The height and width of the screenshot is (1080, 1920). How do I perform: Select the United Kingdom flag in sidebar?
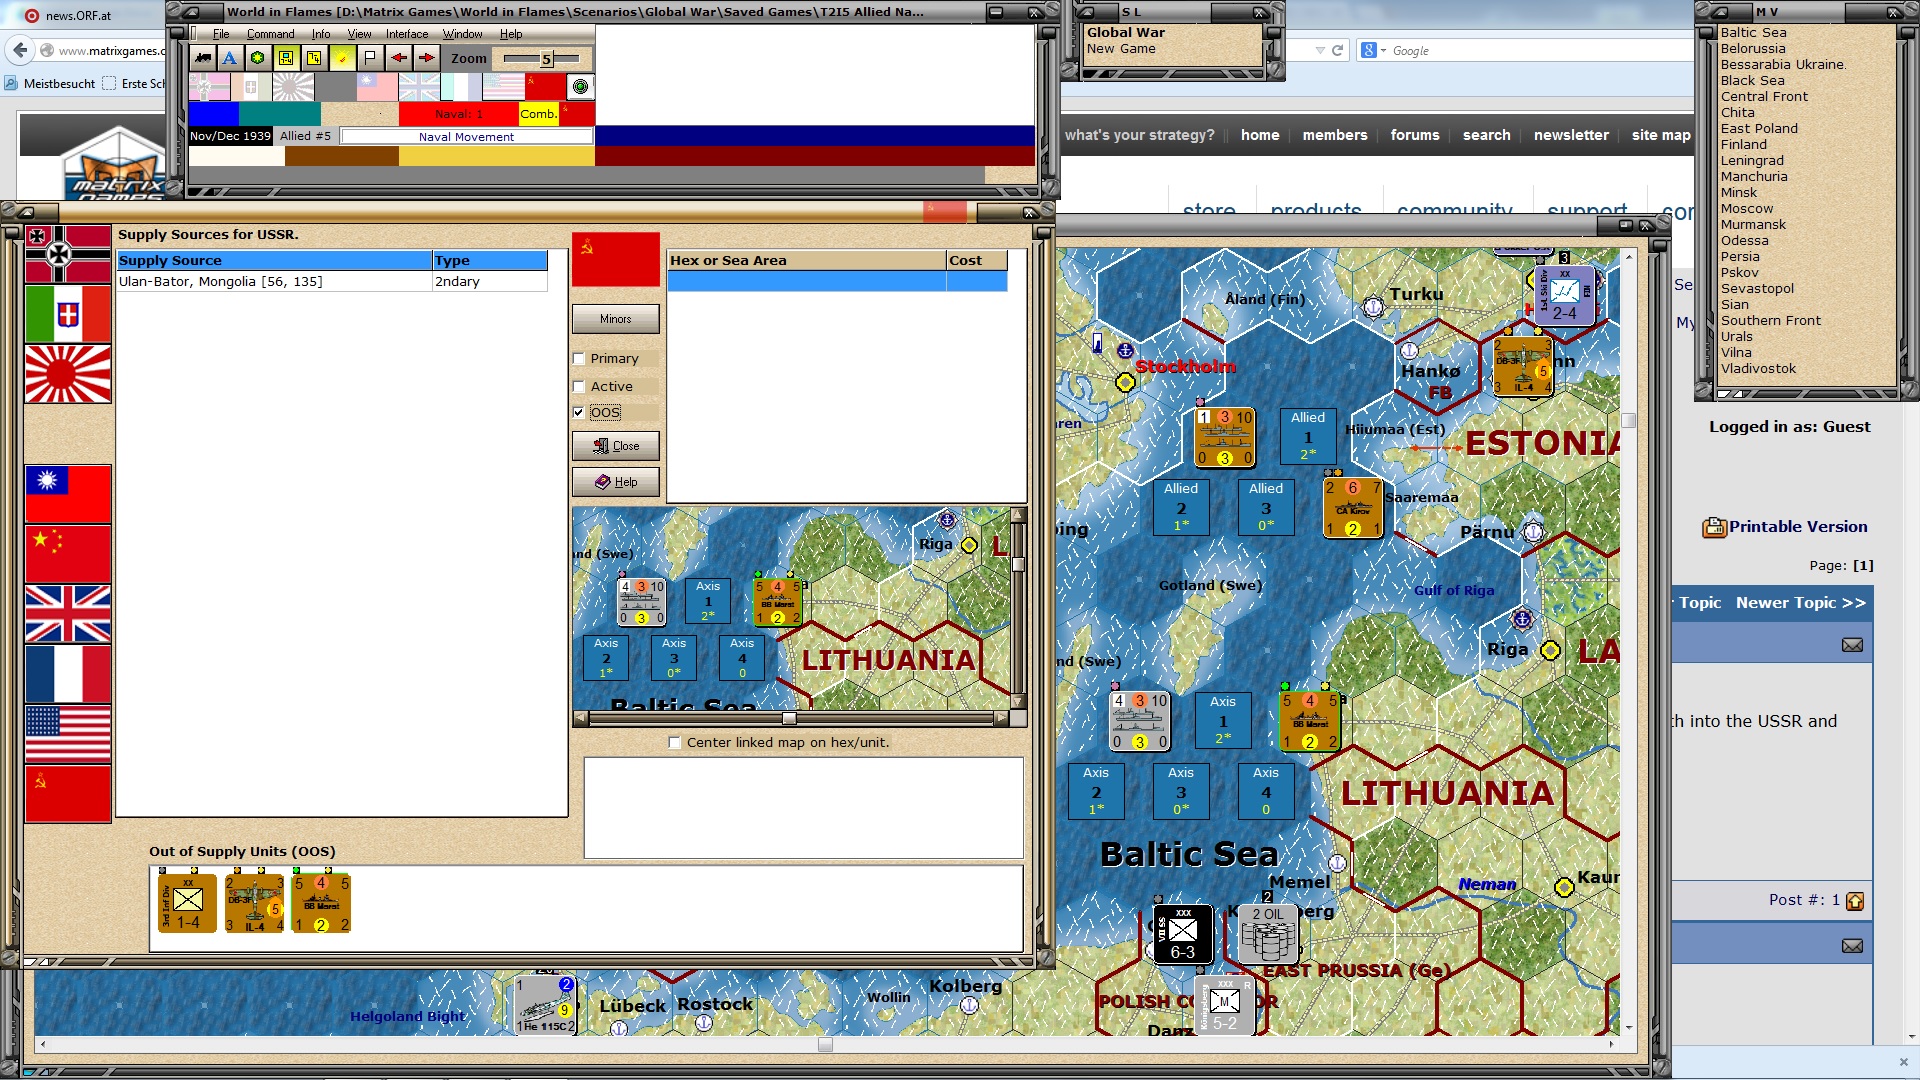coord(68,614)
